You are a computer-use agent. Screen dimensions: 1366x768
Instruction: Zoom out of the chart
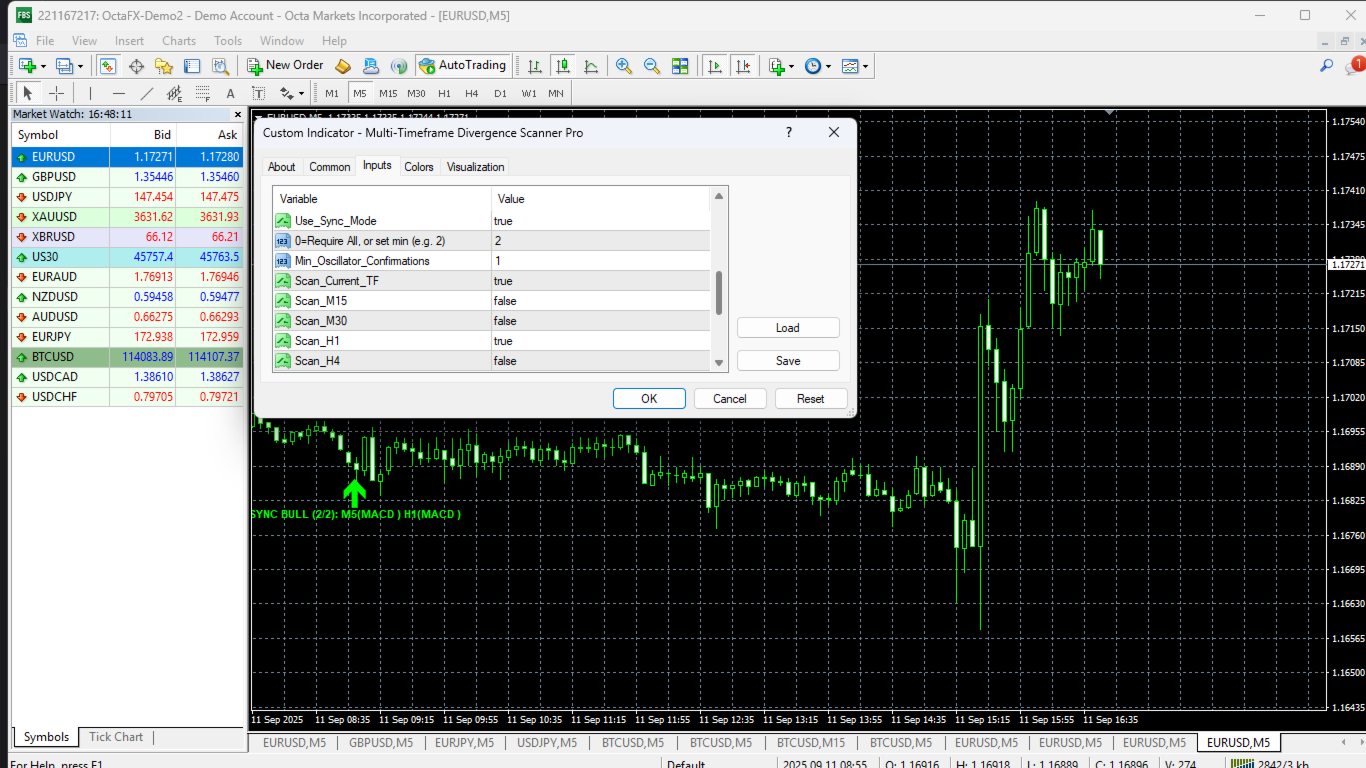(x=652, y=66)
